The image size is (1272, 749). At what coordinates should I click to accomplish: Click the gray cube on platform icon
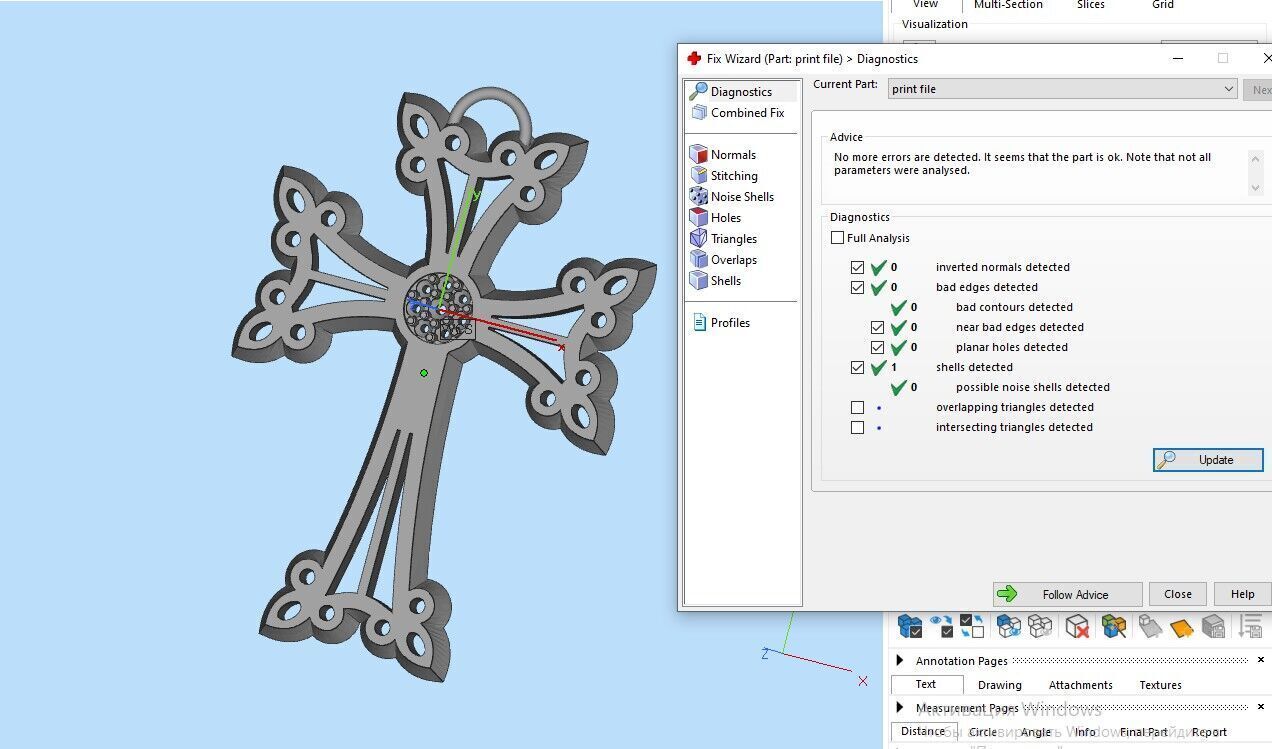1150,626
